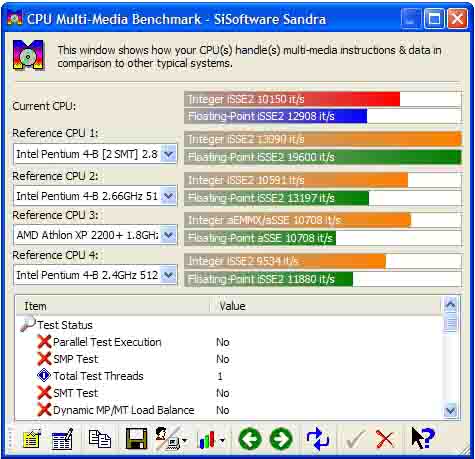
Task: Click the Integer iSSE2 9534 it/s bar
Action: coord(285,261)
